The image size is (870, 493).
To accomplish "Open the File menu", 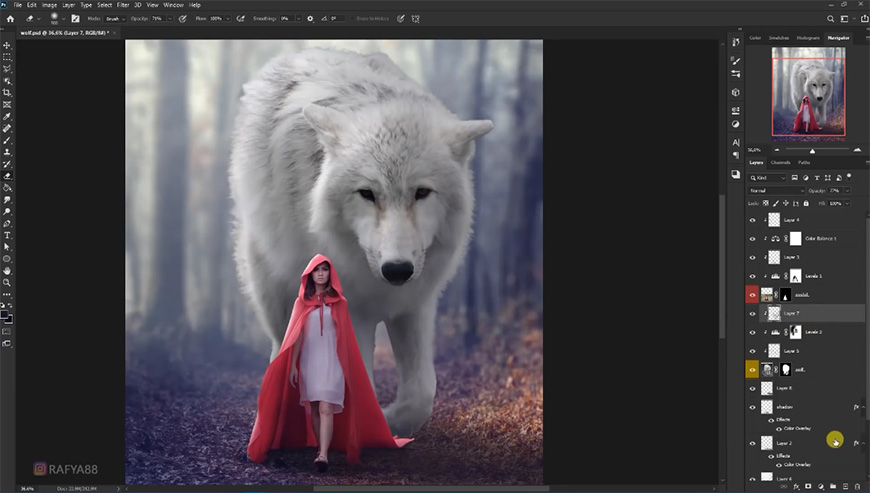I will coord(18,5).
